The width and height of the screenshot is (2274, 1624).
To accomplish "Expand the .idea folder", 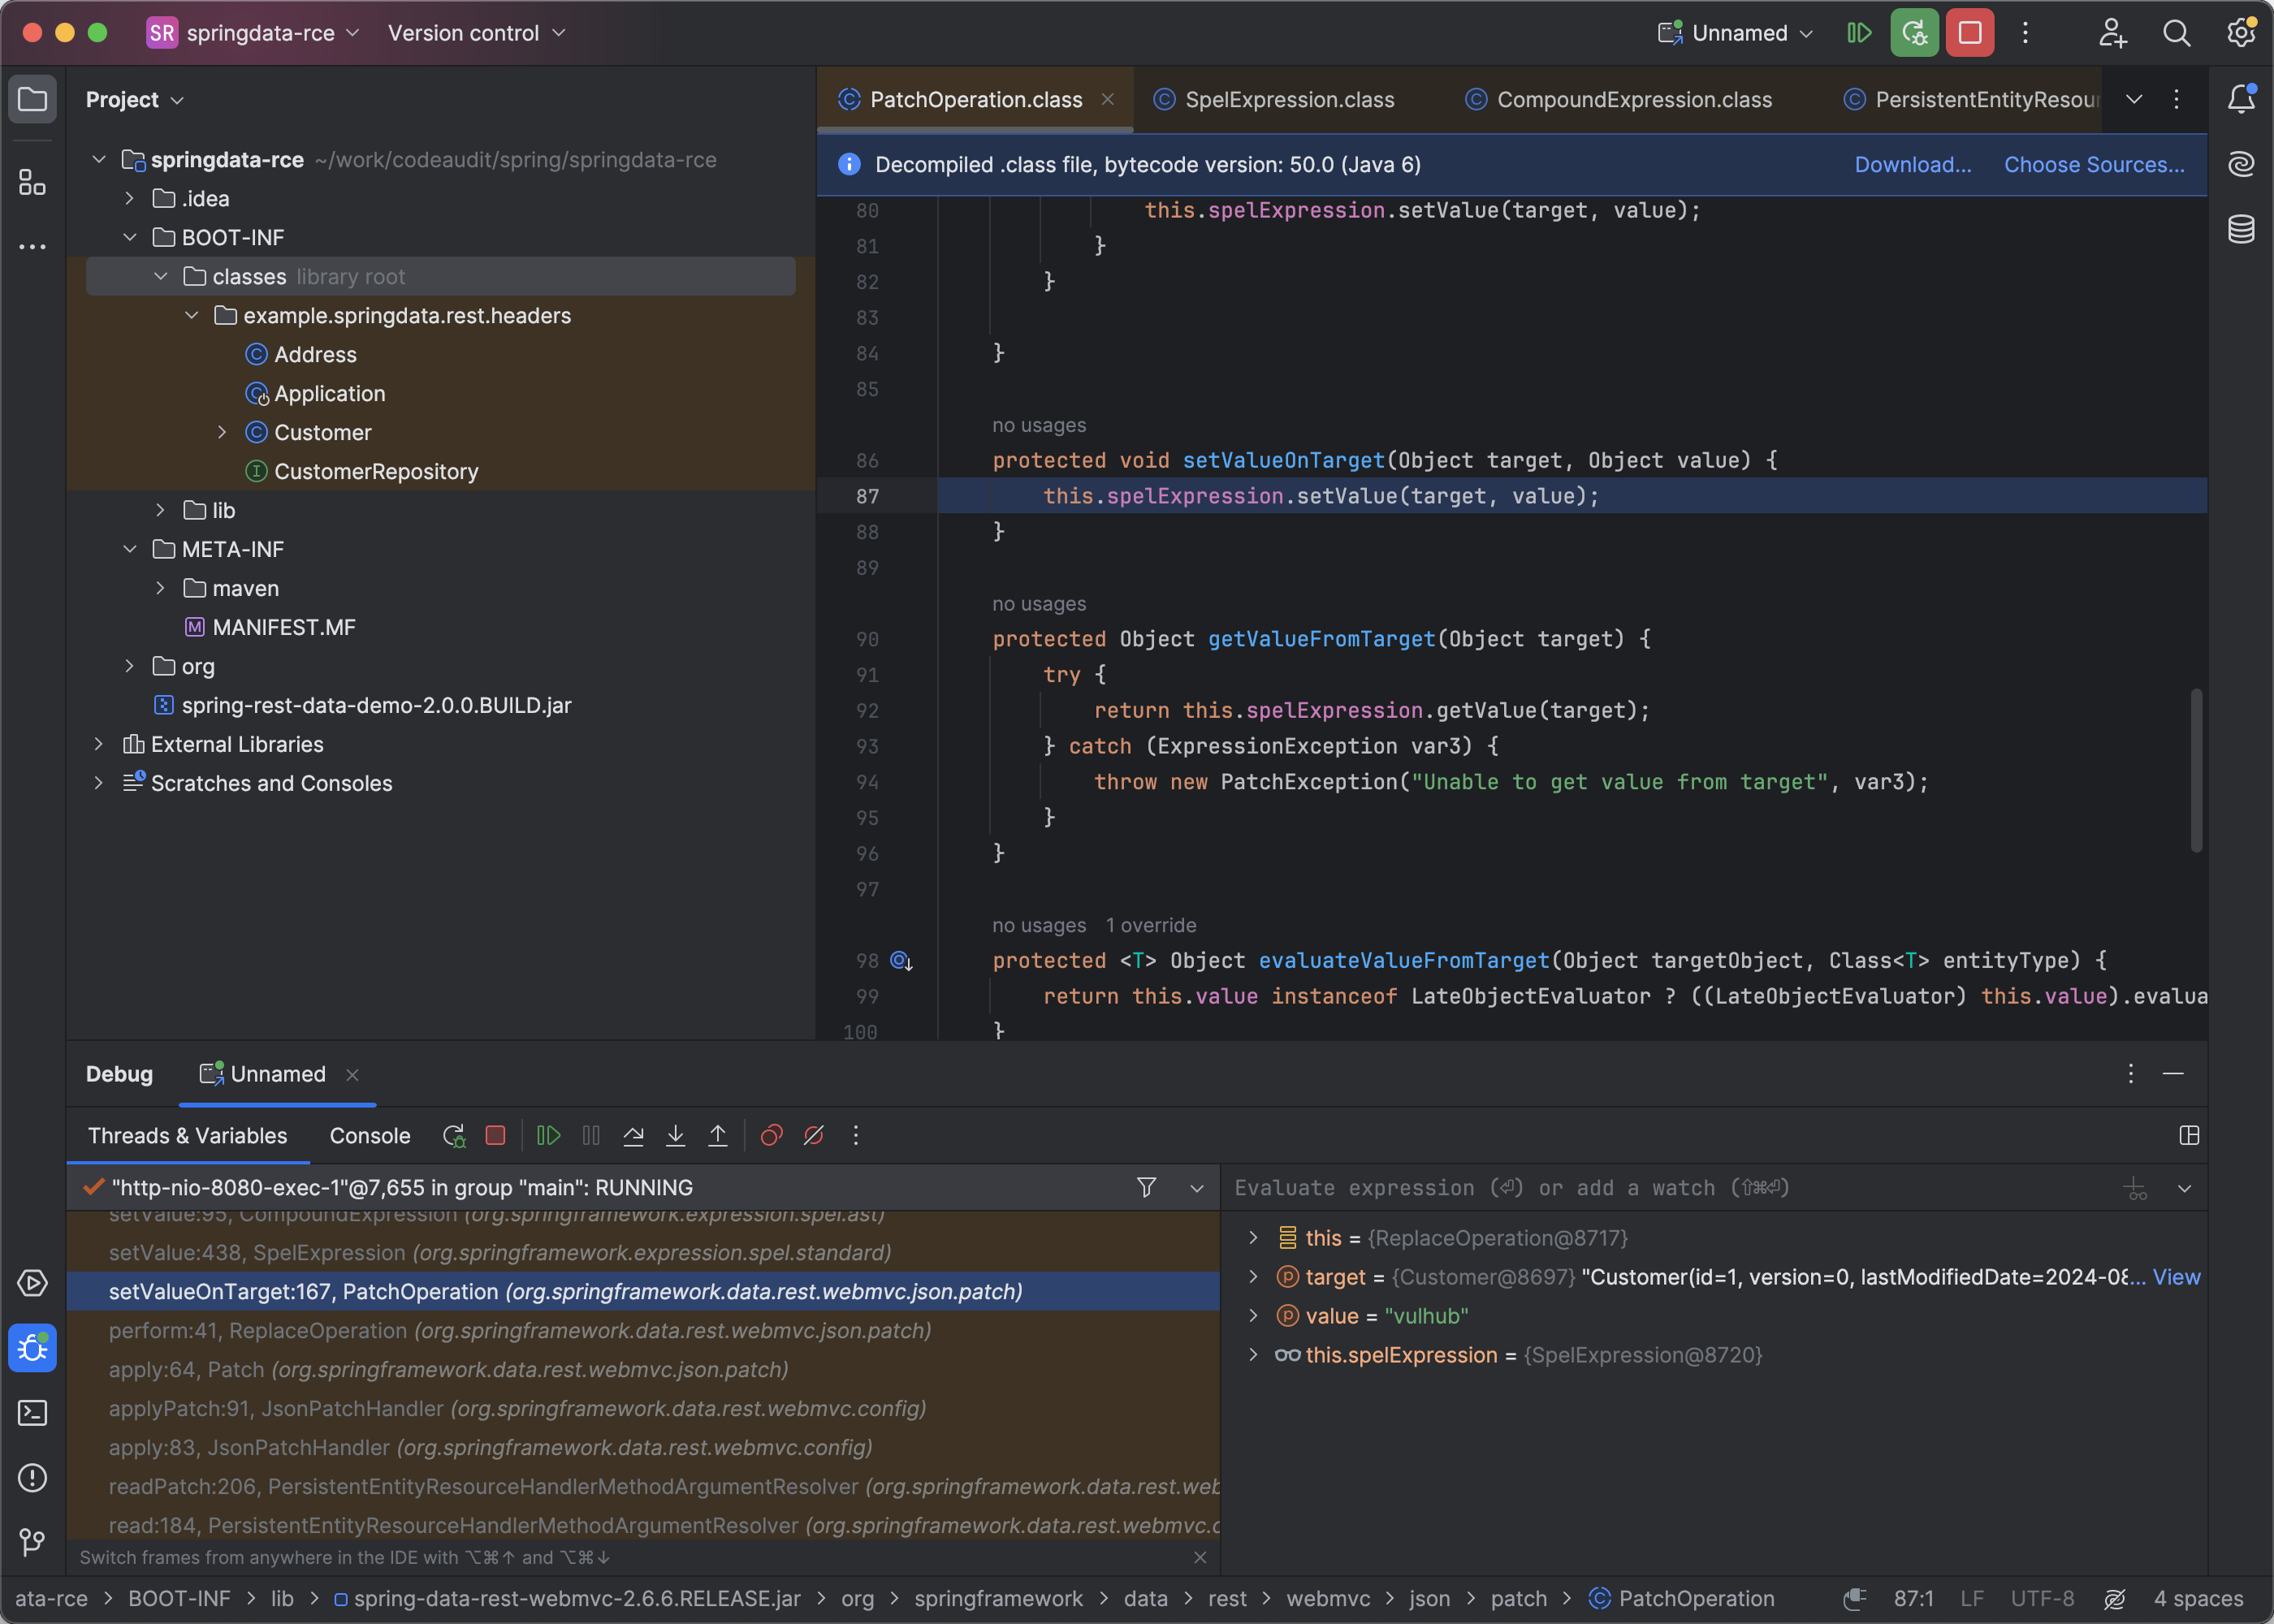I will 129,198.
